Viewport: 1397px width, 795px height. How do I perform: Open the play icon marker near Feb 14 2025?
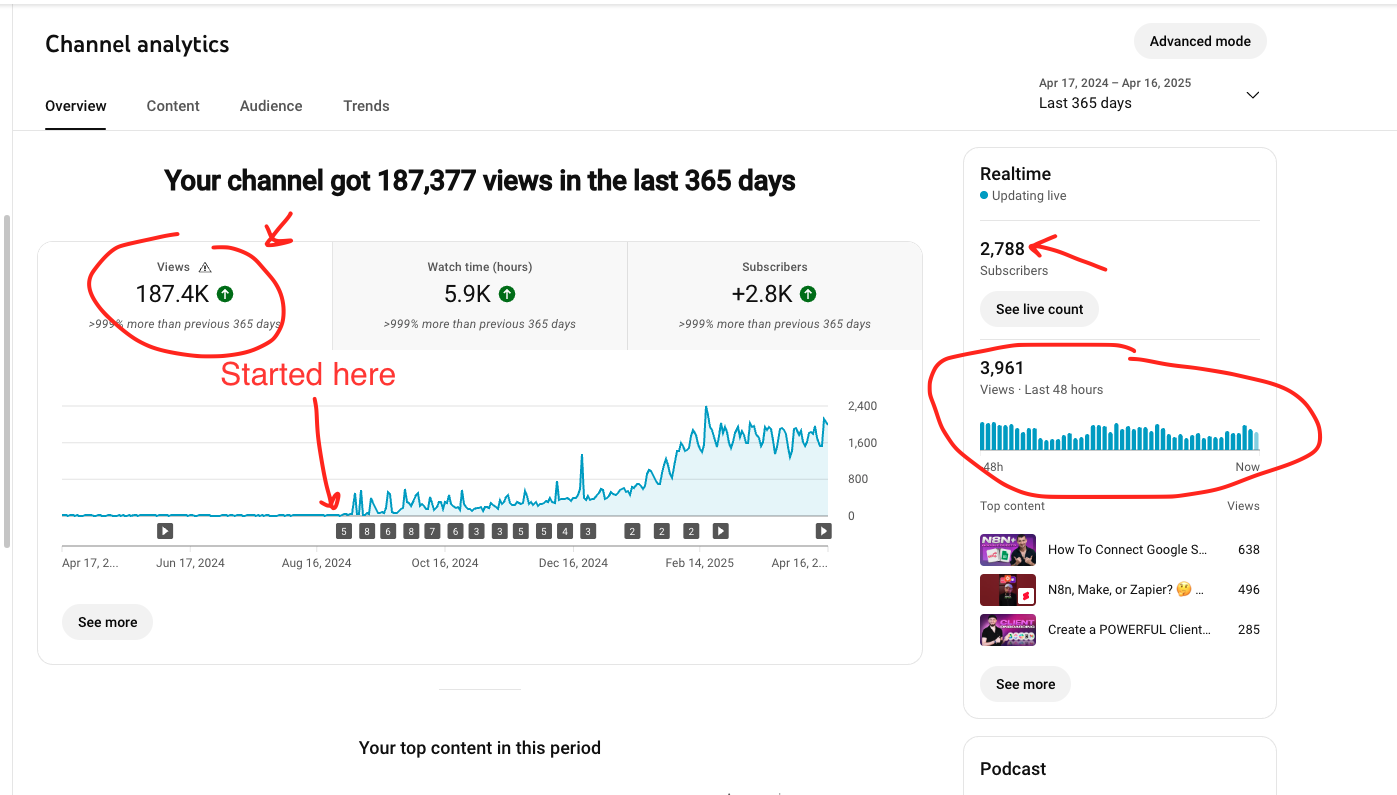pyautogui.click(x=721, y=531)
